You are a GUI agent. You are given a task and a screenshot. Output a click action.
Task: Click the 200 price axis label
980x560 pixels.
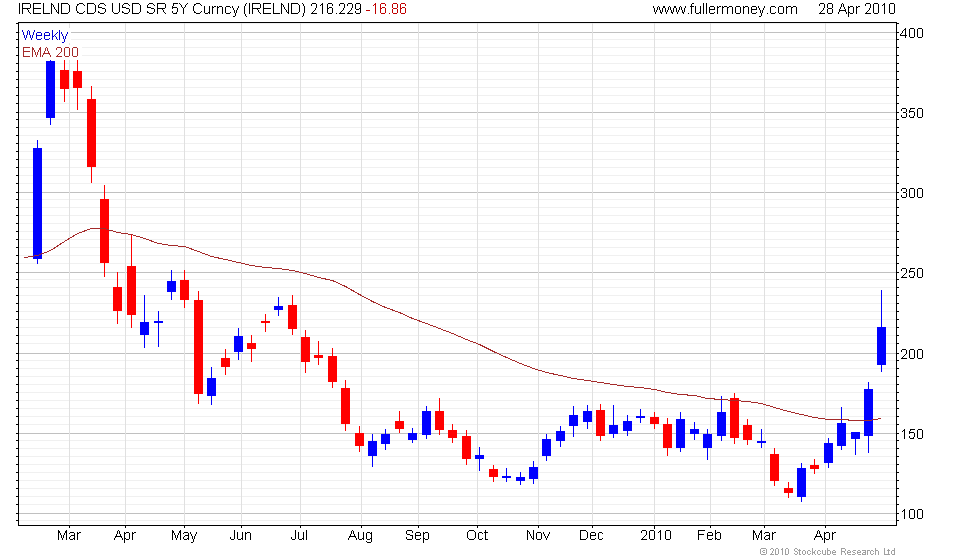(x=912, y=354)
